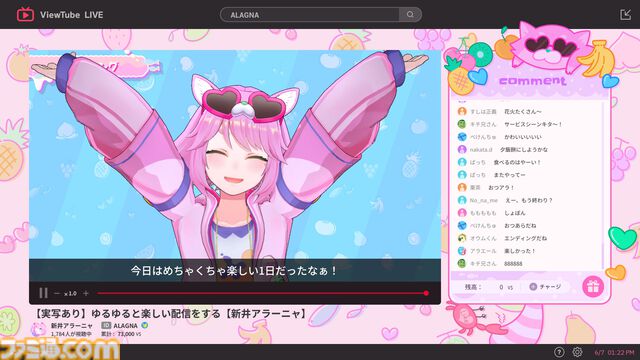Click the 6/7 01:22 PM clock
Screen dimensions: 640x360
click(614, 352)
